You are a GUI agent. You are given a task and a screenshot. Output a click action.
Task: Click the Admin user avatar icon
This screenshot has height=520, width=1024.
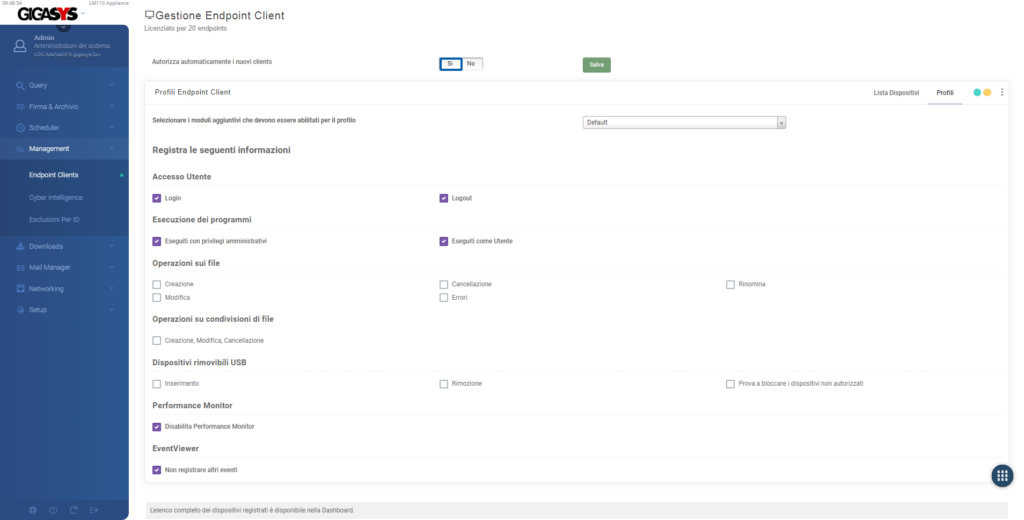tap(20, 45)
